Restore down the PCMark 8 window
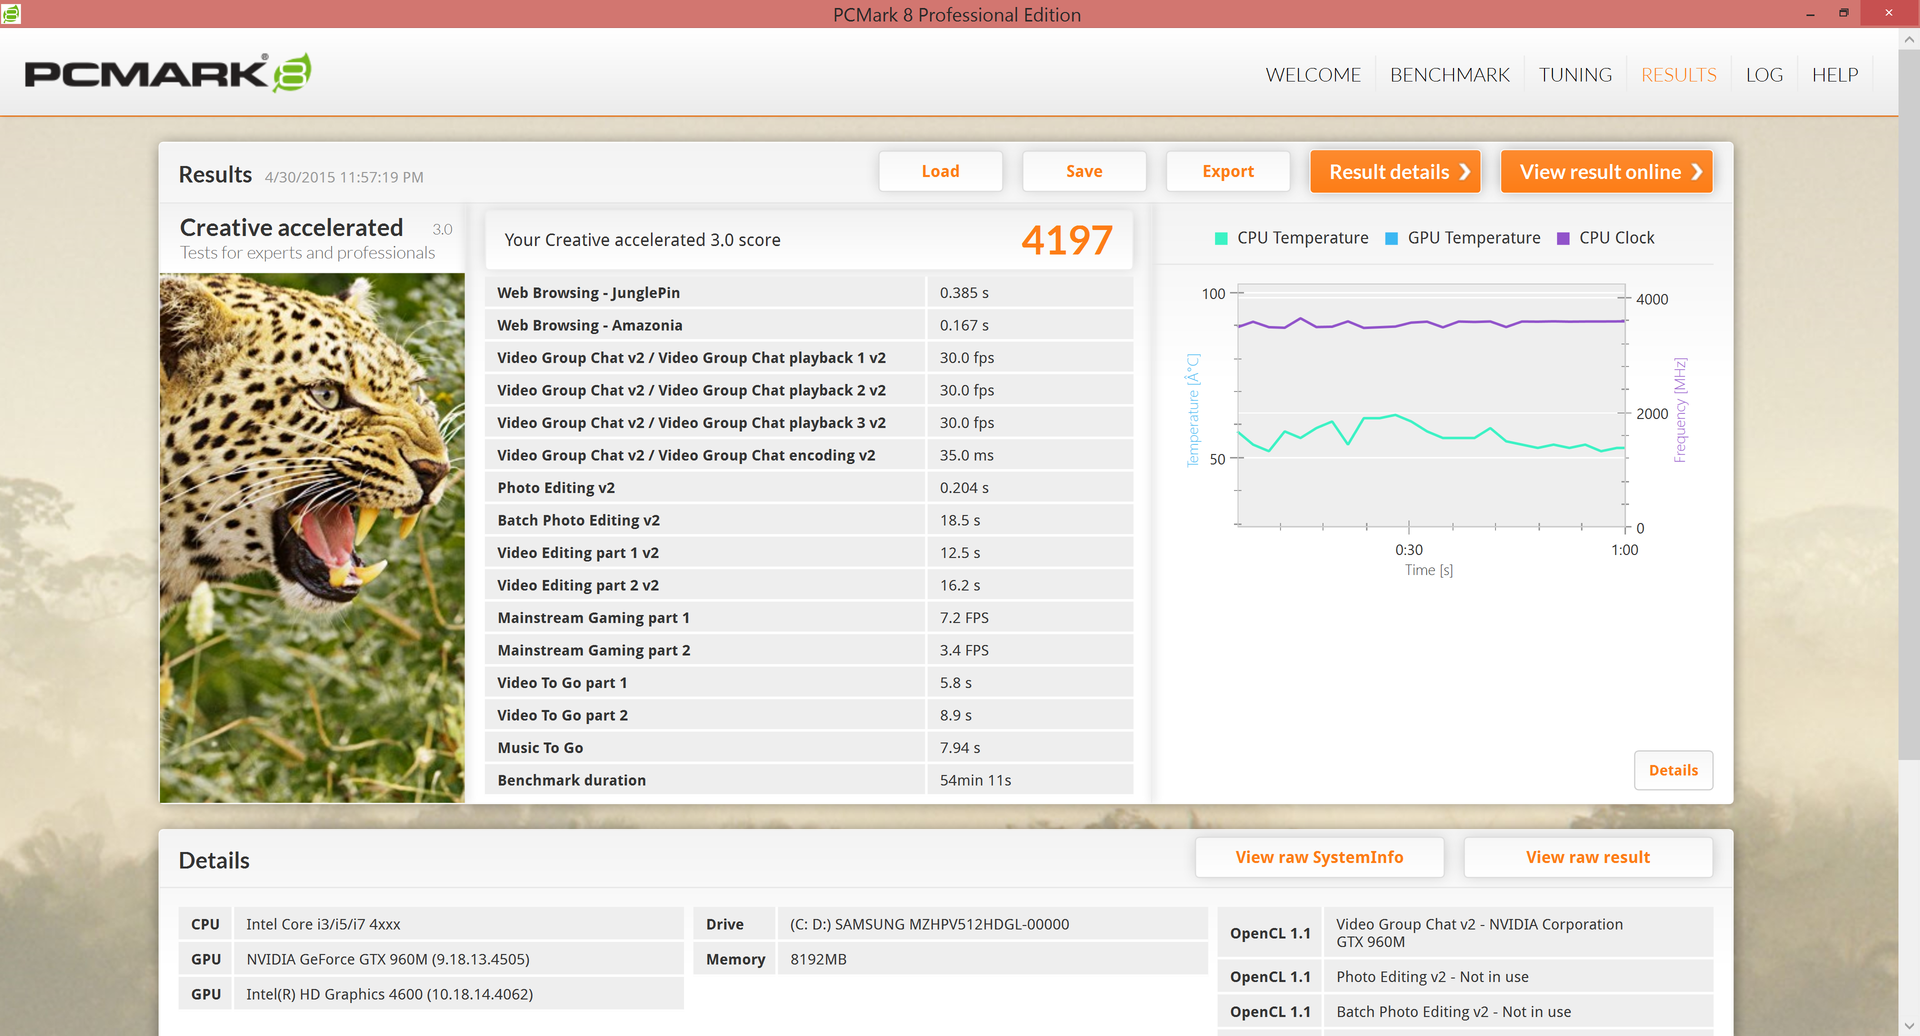This screenshot has width=1920, height=1036. [1843, 13]
